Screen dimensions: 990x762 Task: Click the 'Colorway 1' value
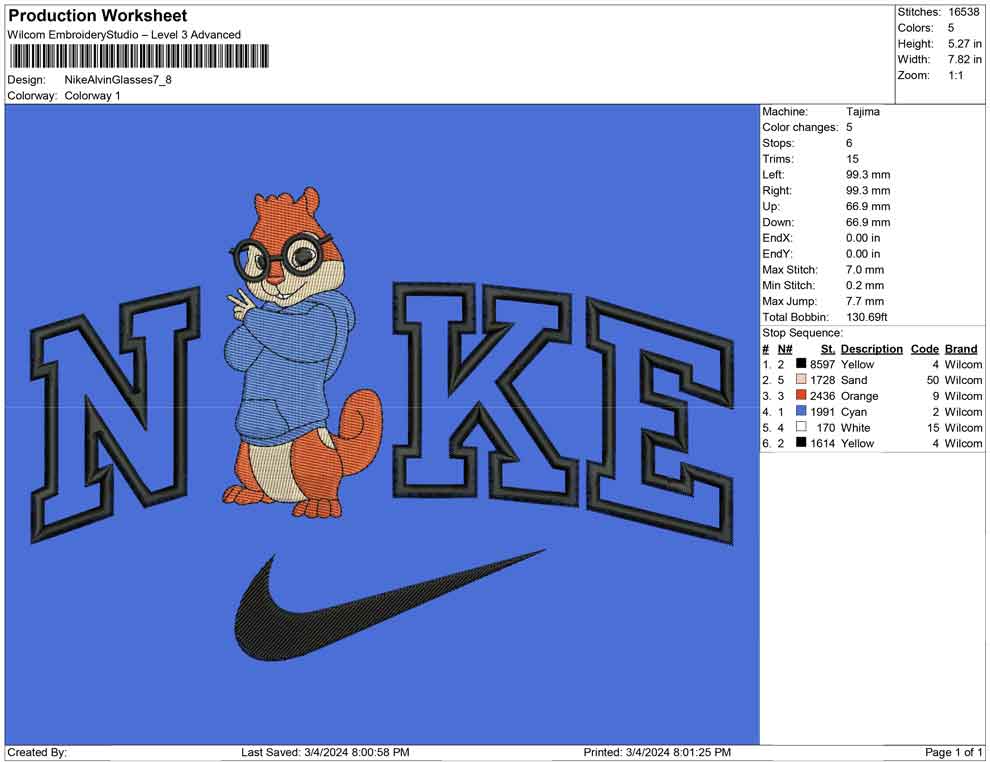pyautogui.click(x=92, y=95)
